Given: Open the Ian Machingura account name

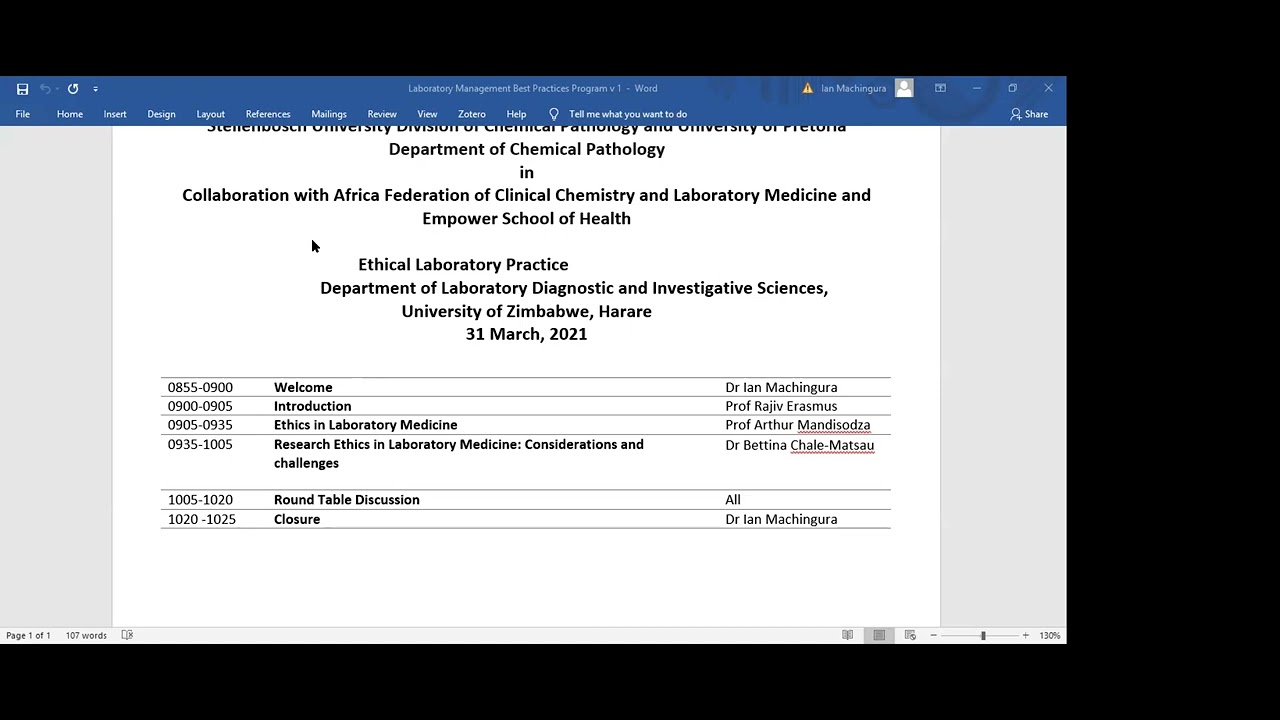Looking at the screenshot, I should click(x=854, y=89).
